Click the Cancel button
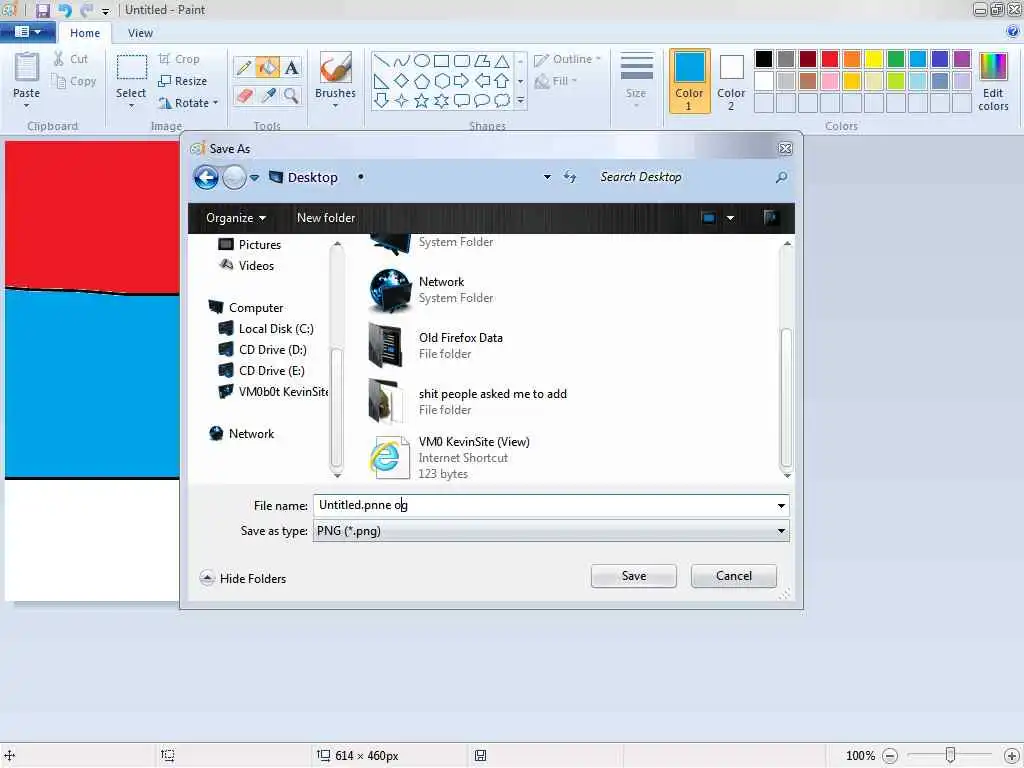This screenshot has width=1024, height=768. pos(733,576)
